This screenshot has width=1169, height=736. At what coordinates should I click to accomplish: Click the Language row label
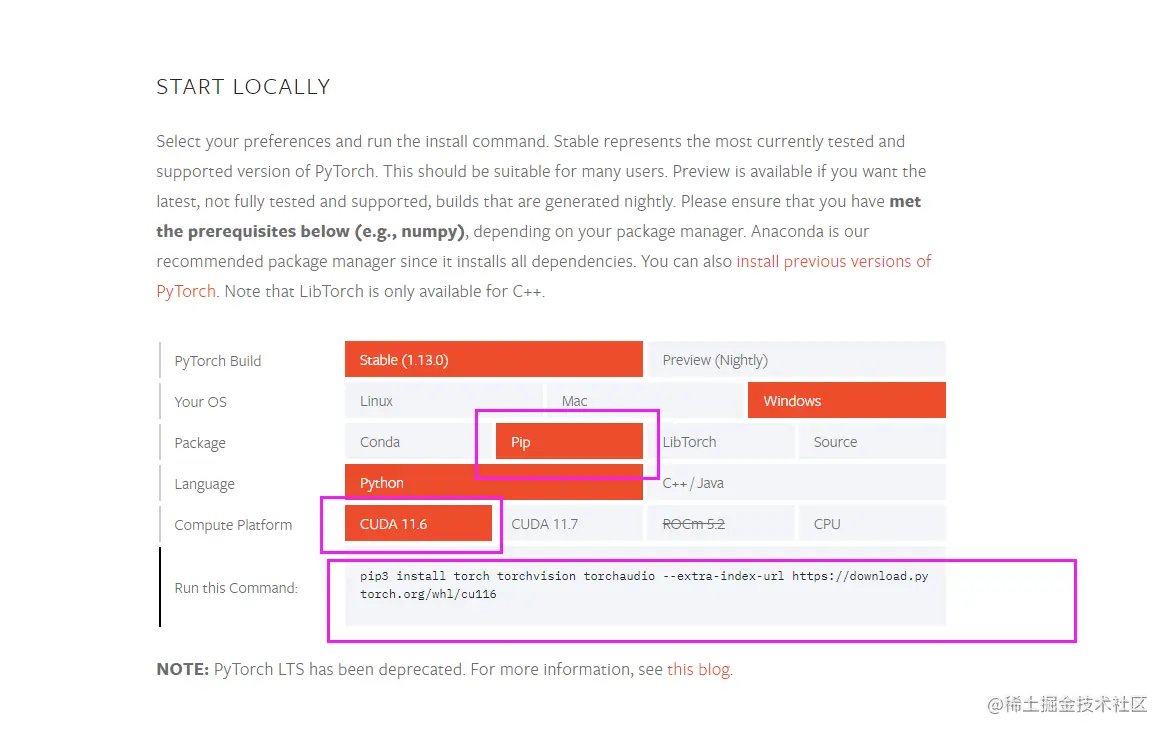click(204, 484)
